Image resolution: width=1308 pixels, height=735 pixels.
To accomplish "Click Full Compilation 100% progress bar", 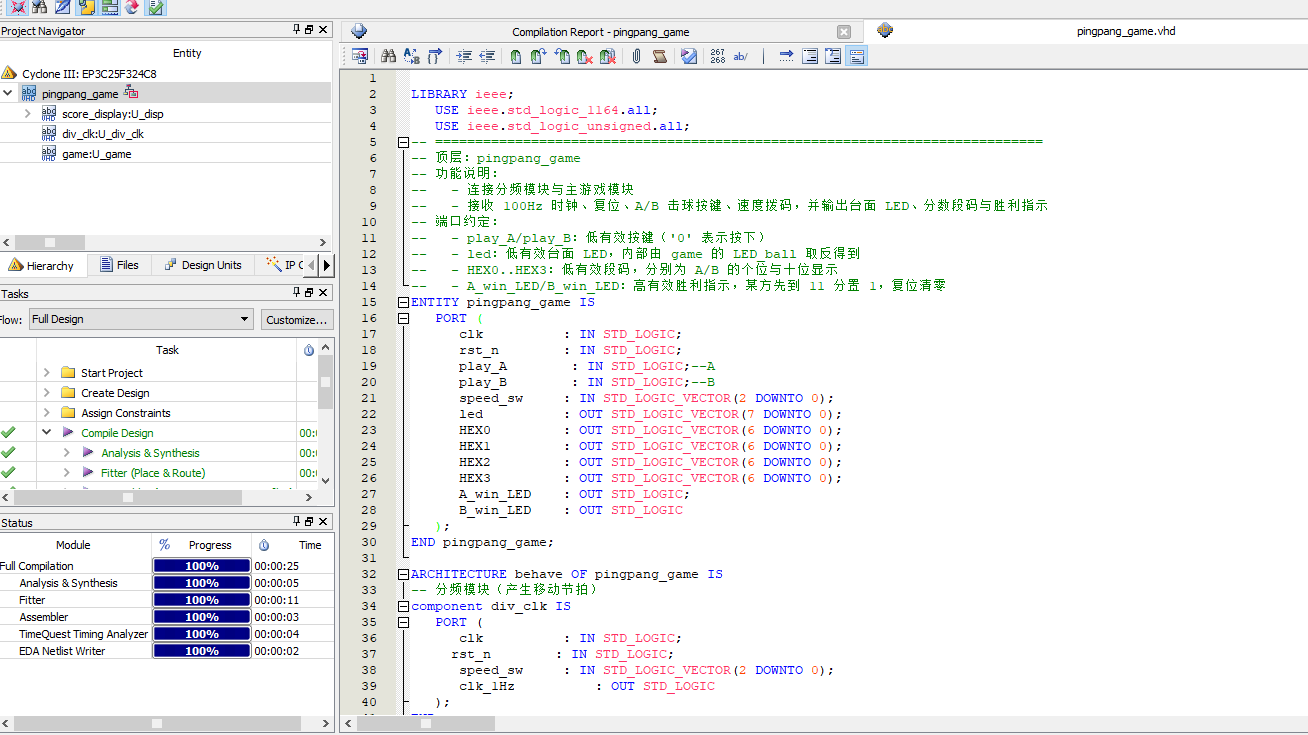I will (x=201, y=566).
